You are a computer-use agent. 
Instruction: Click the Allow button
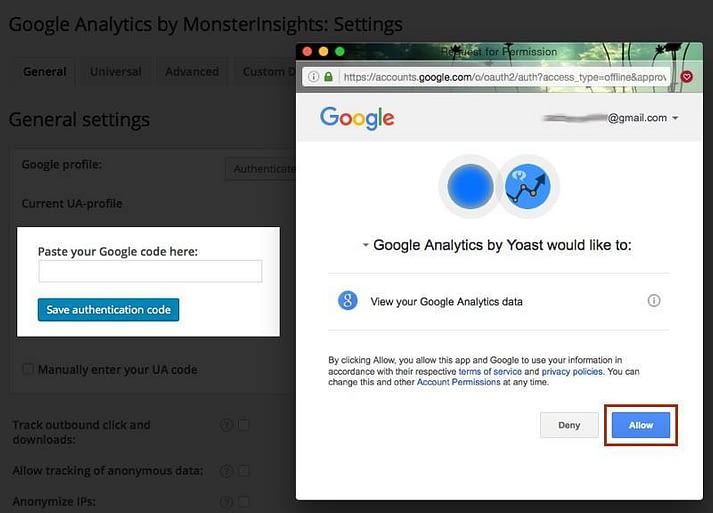point(641,425)
